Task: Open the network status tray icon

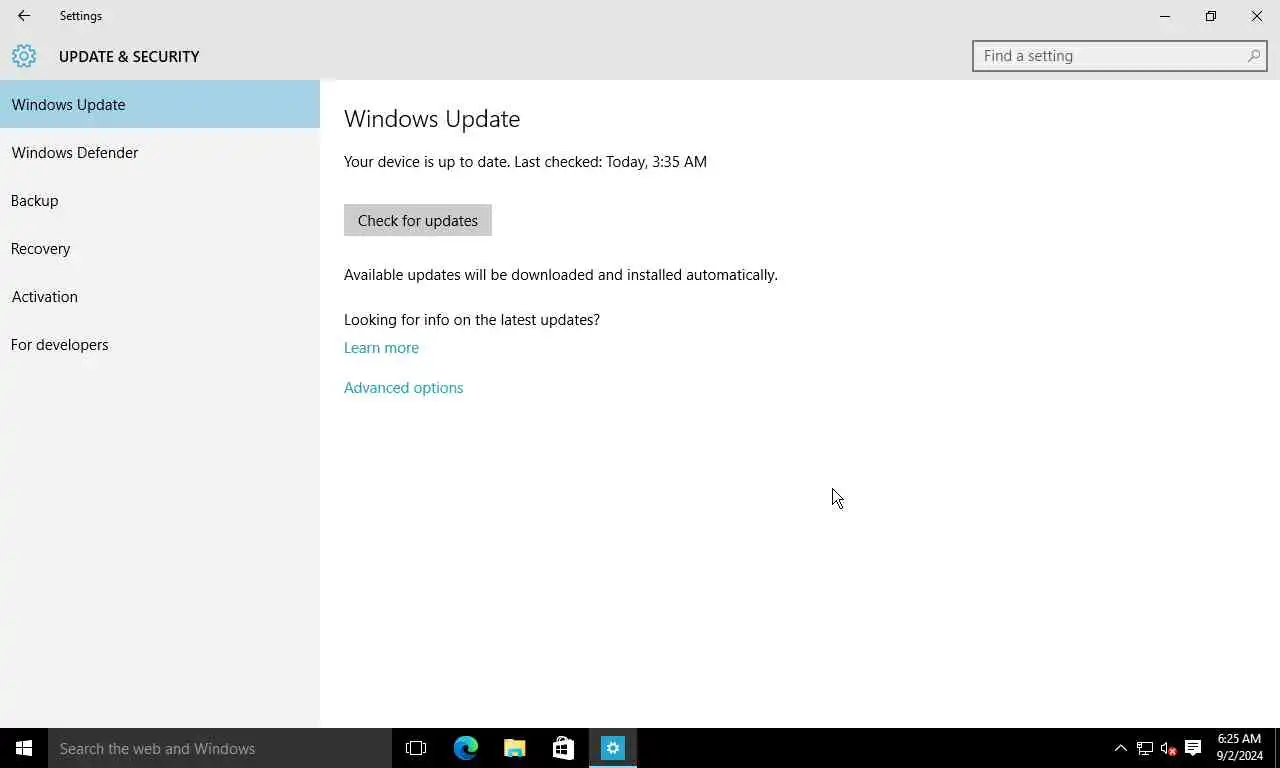Action: tap(1145, 748)
